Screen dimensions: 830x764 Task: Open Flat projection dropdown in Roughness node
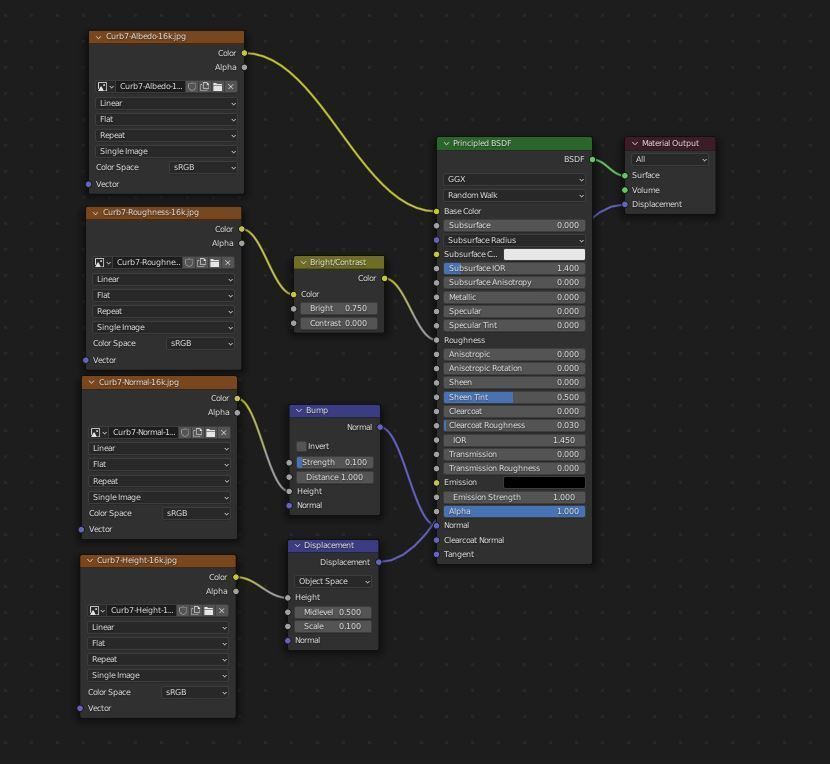163,295
